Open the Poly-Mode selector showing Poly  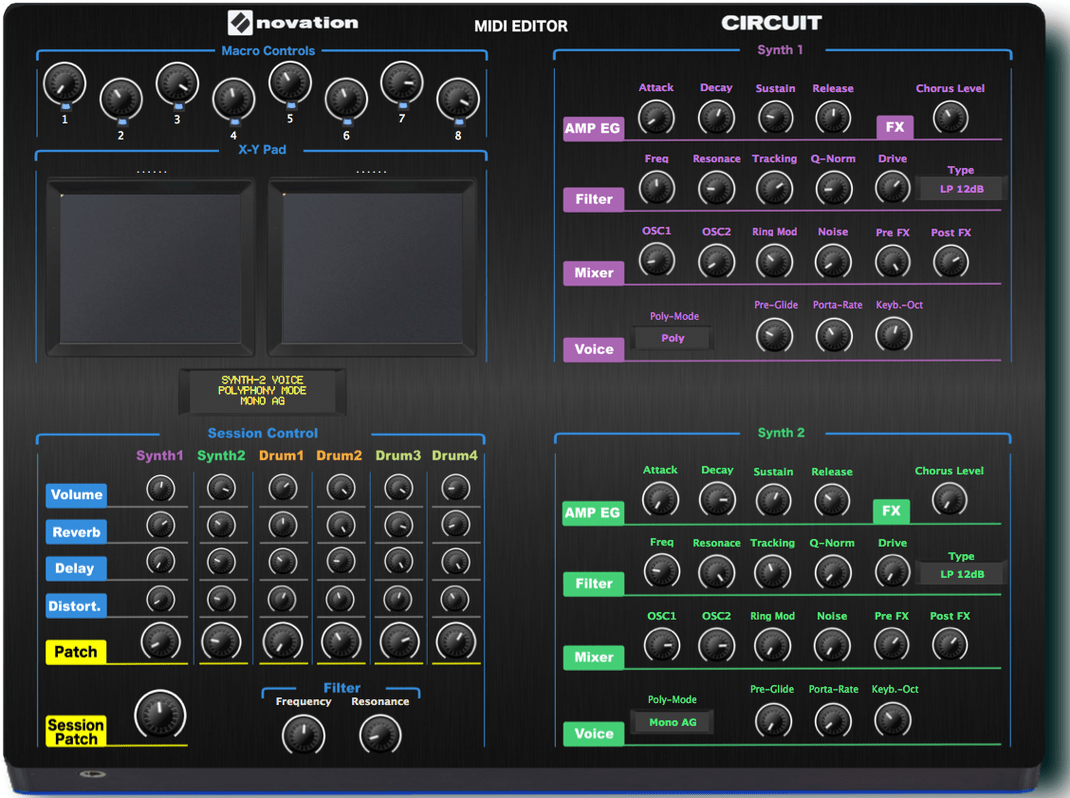671,338
